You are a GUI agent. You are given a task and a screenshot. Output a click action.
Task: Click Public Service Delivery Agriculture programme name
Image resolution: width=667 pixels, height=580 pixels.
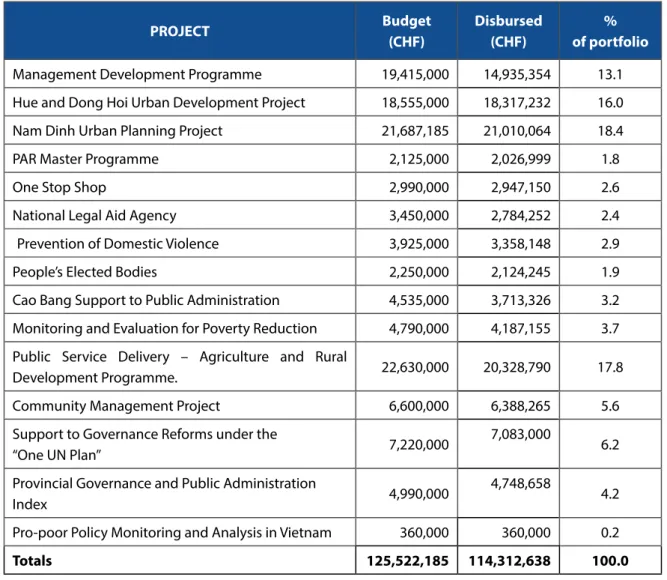180,367
